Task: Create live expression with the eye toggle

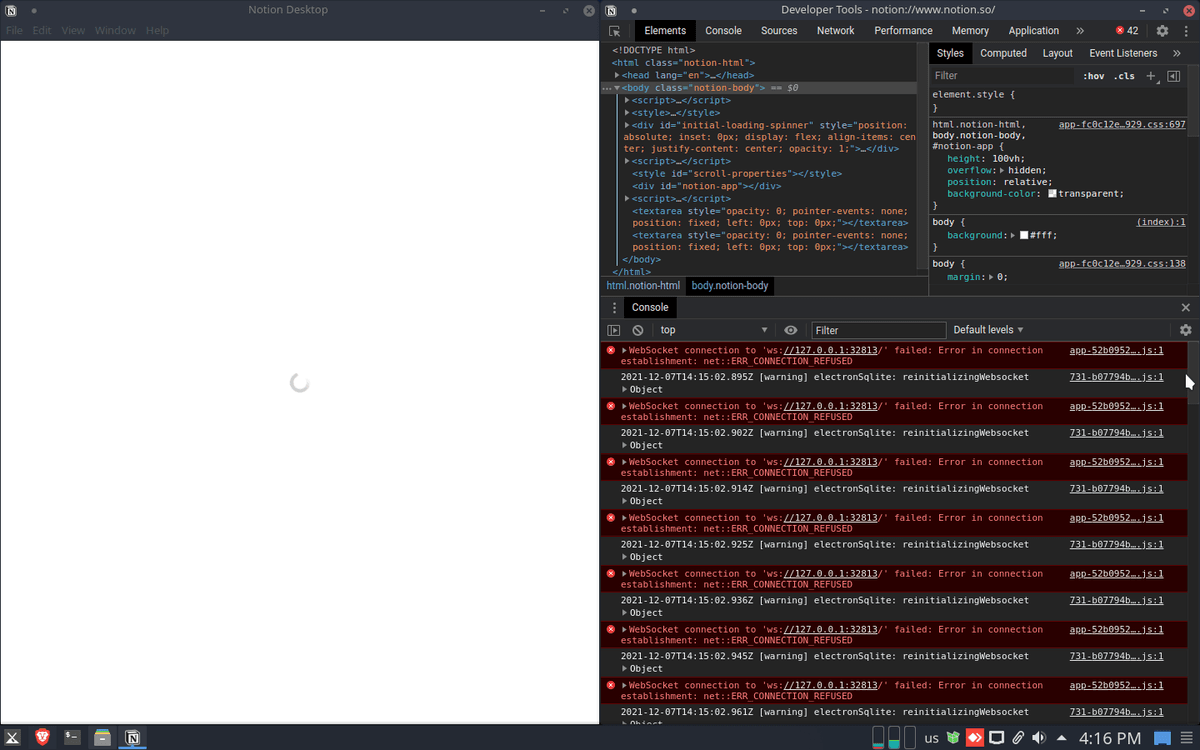Action: pyautogui.click(x=790, y=329)
